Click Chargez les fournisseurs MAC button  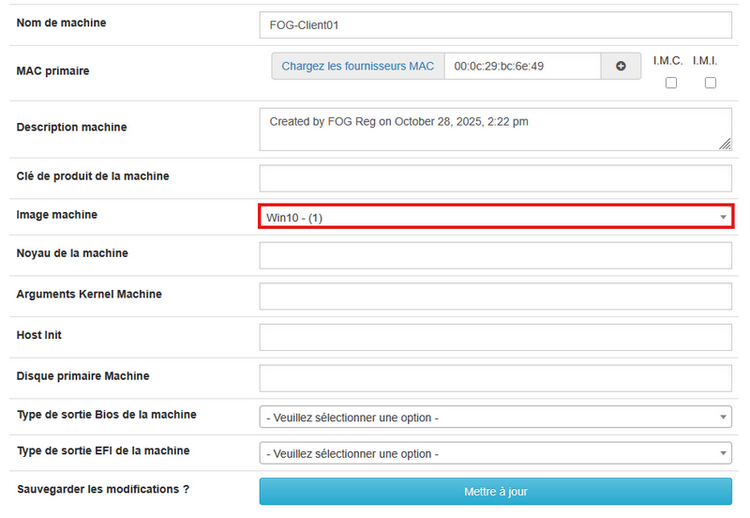click(358, 66)
